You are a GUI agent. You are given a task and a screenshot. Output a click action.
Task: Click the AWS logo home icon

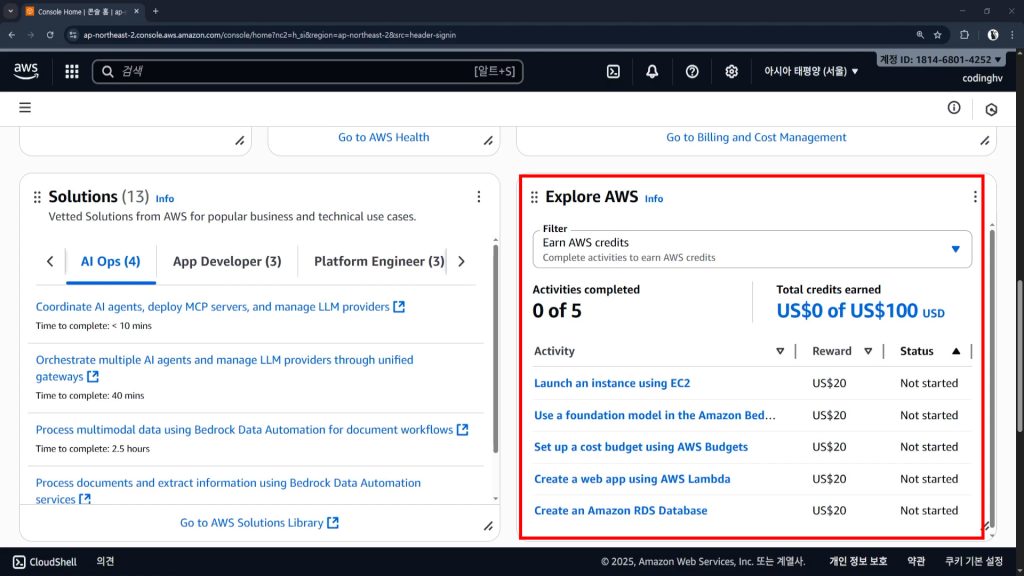coord(26,71)
